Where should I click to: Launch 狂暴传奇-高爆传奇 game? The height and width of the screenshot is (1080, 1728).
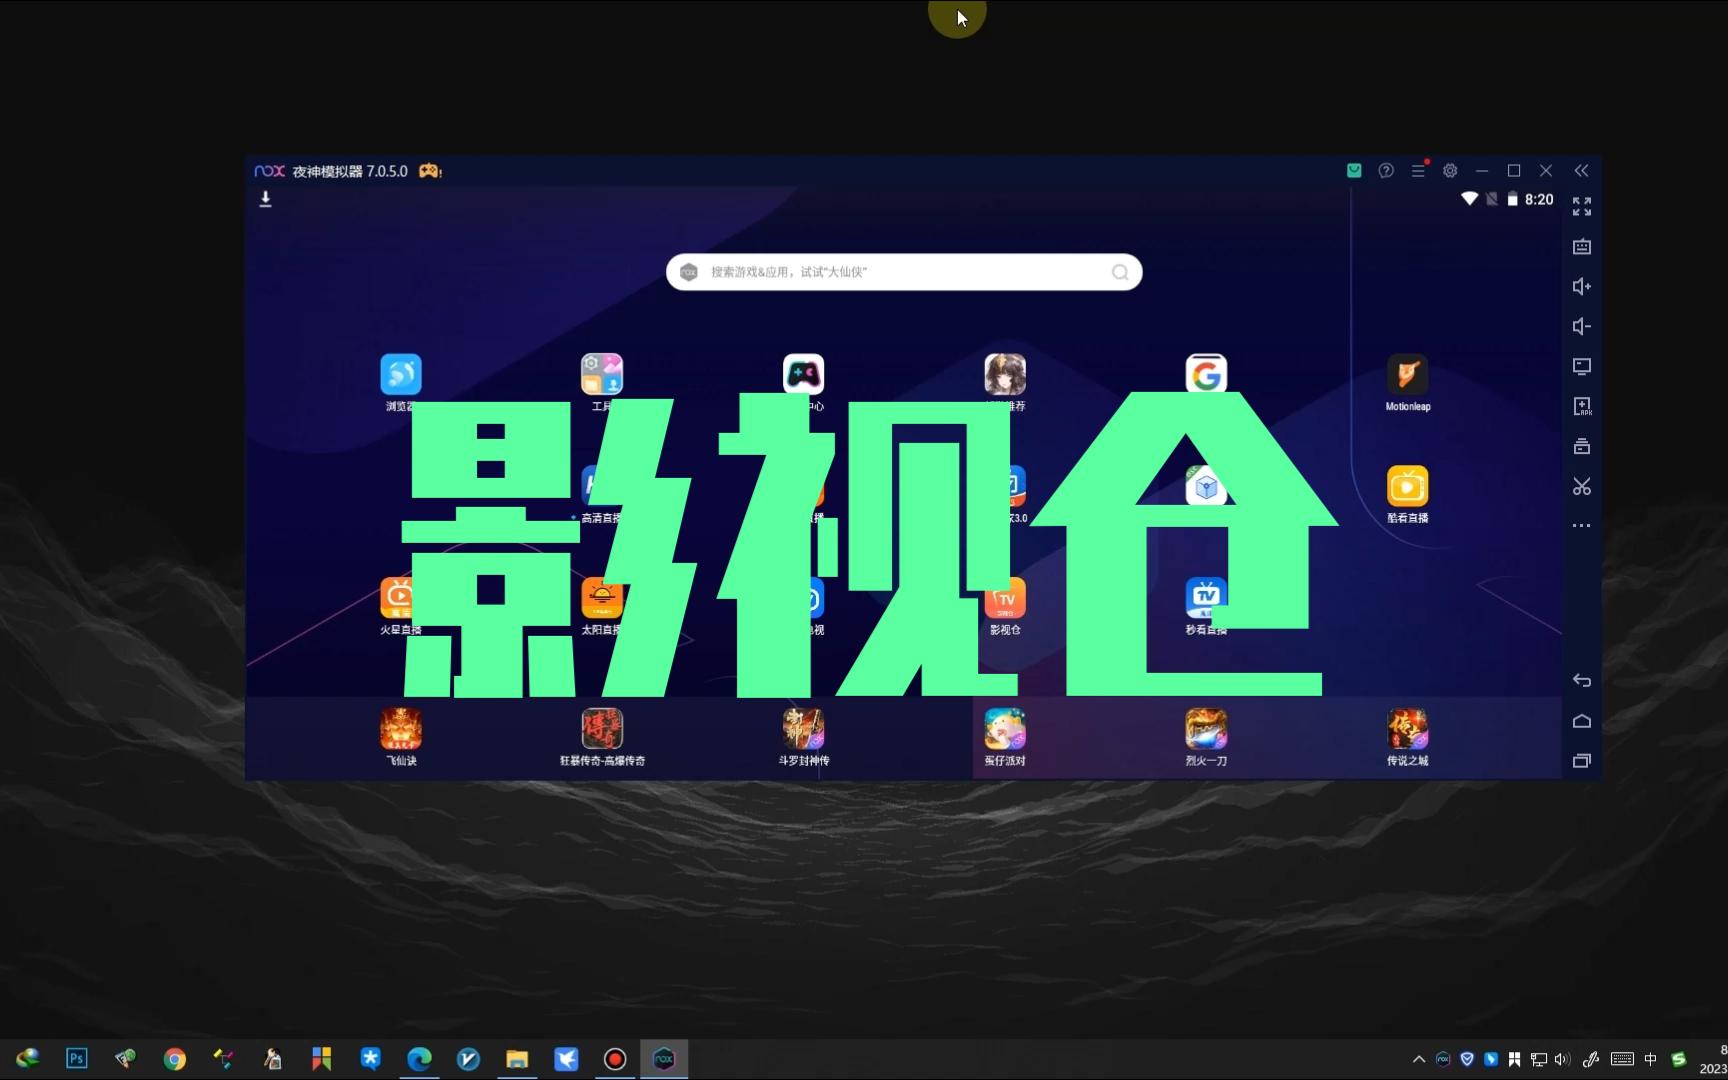click(602, 729)
